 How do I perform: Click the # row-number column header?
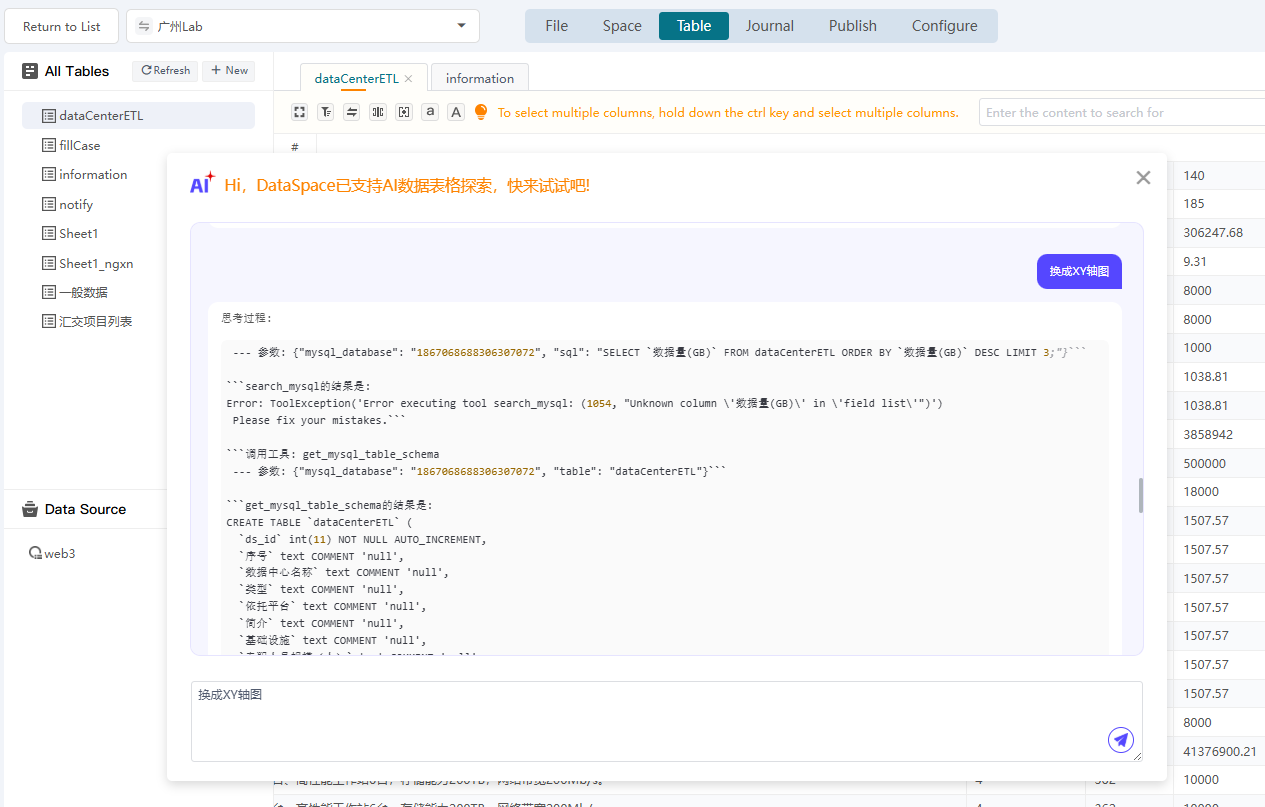coord(295,147)
